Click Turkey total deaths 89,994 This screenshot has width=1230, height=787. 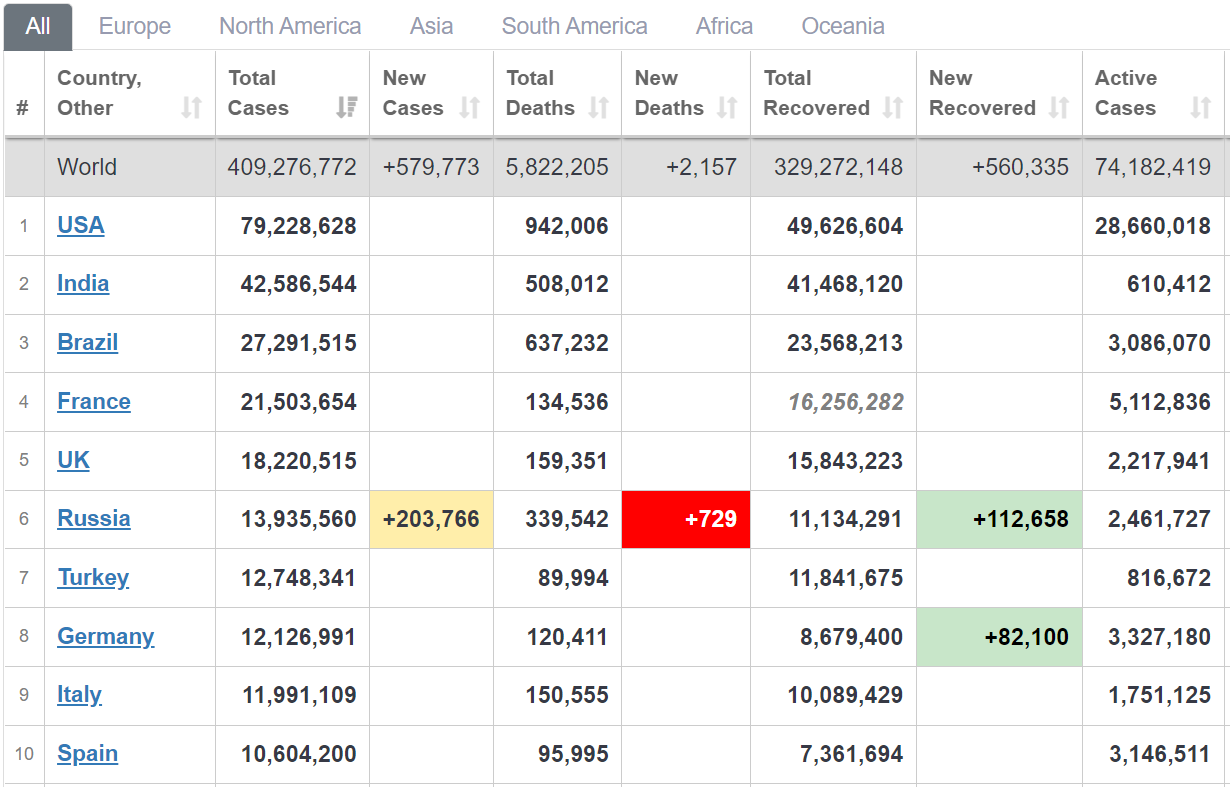(x=573, y=579)
